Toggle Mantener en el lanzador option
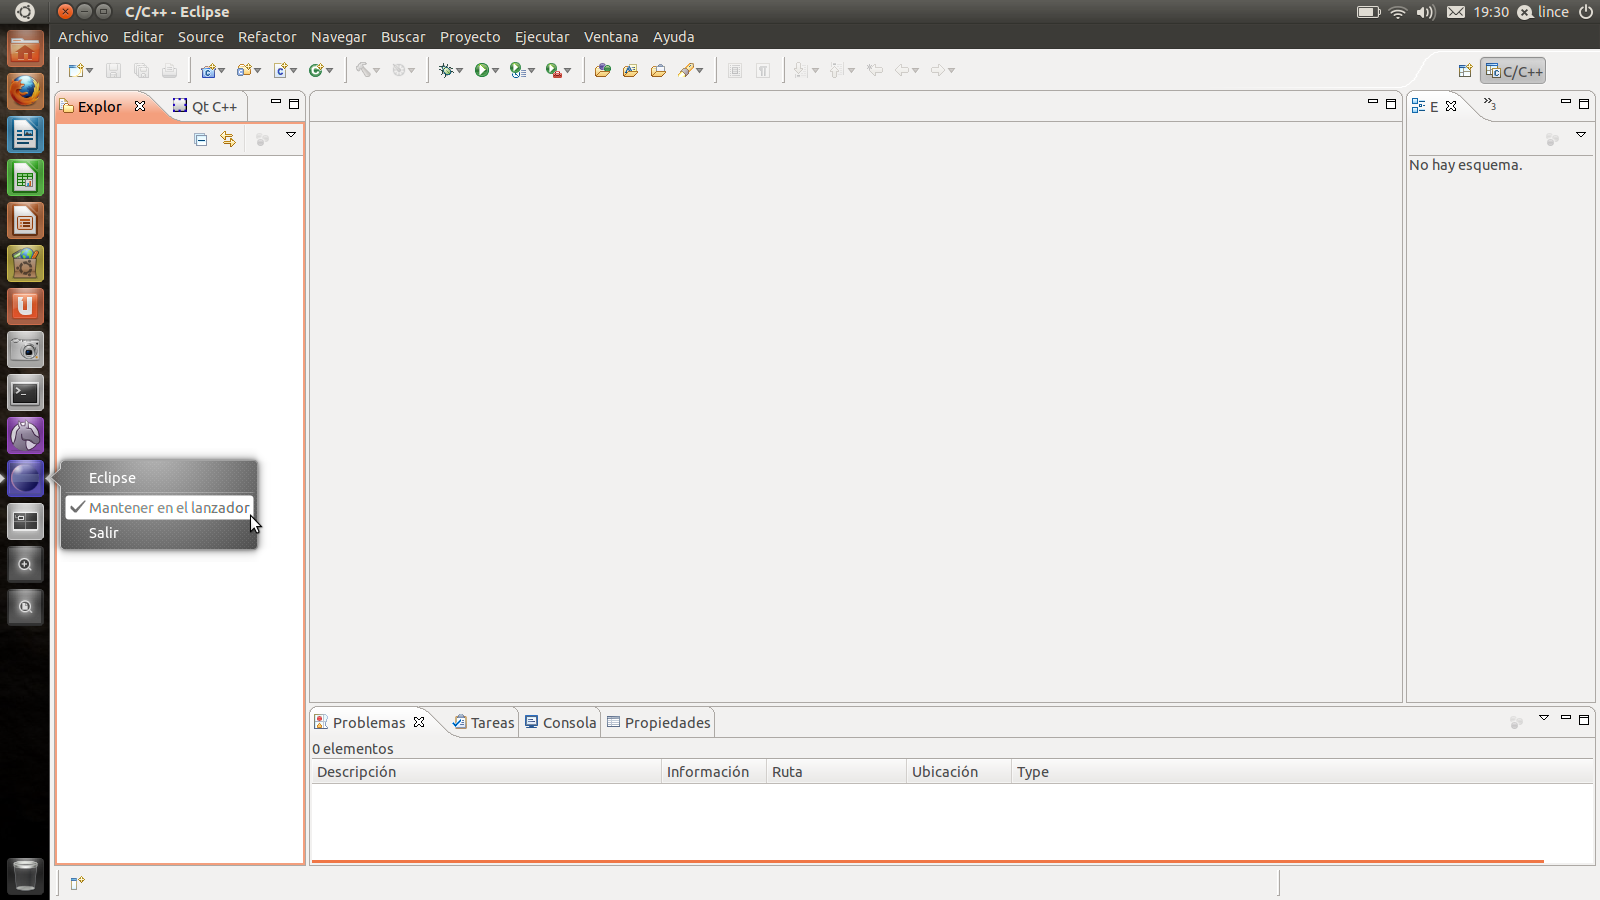Screen dimensions: 1600x900 coord(159,507)
